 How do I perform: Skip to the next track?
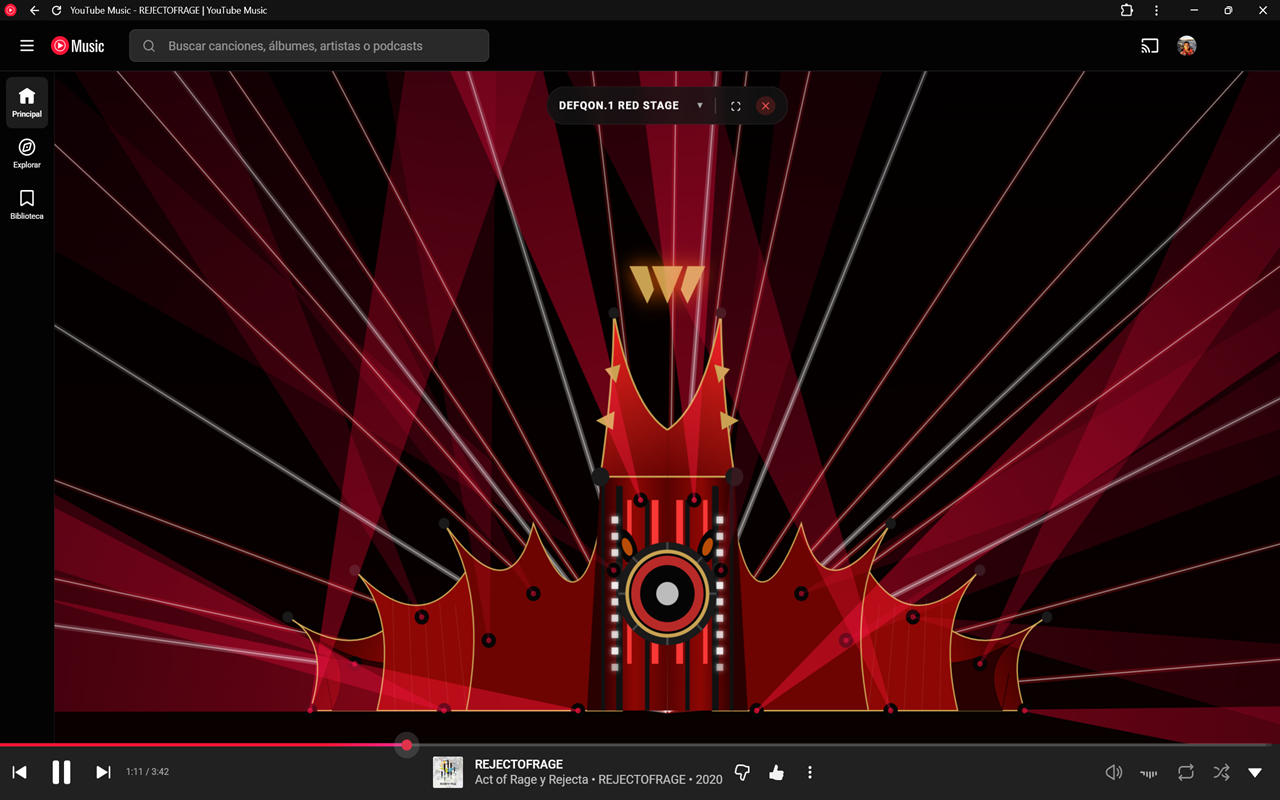(x=103, y=772)
